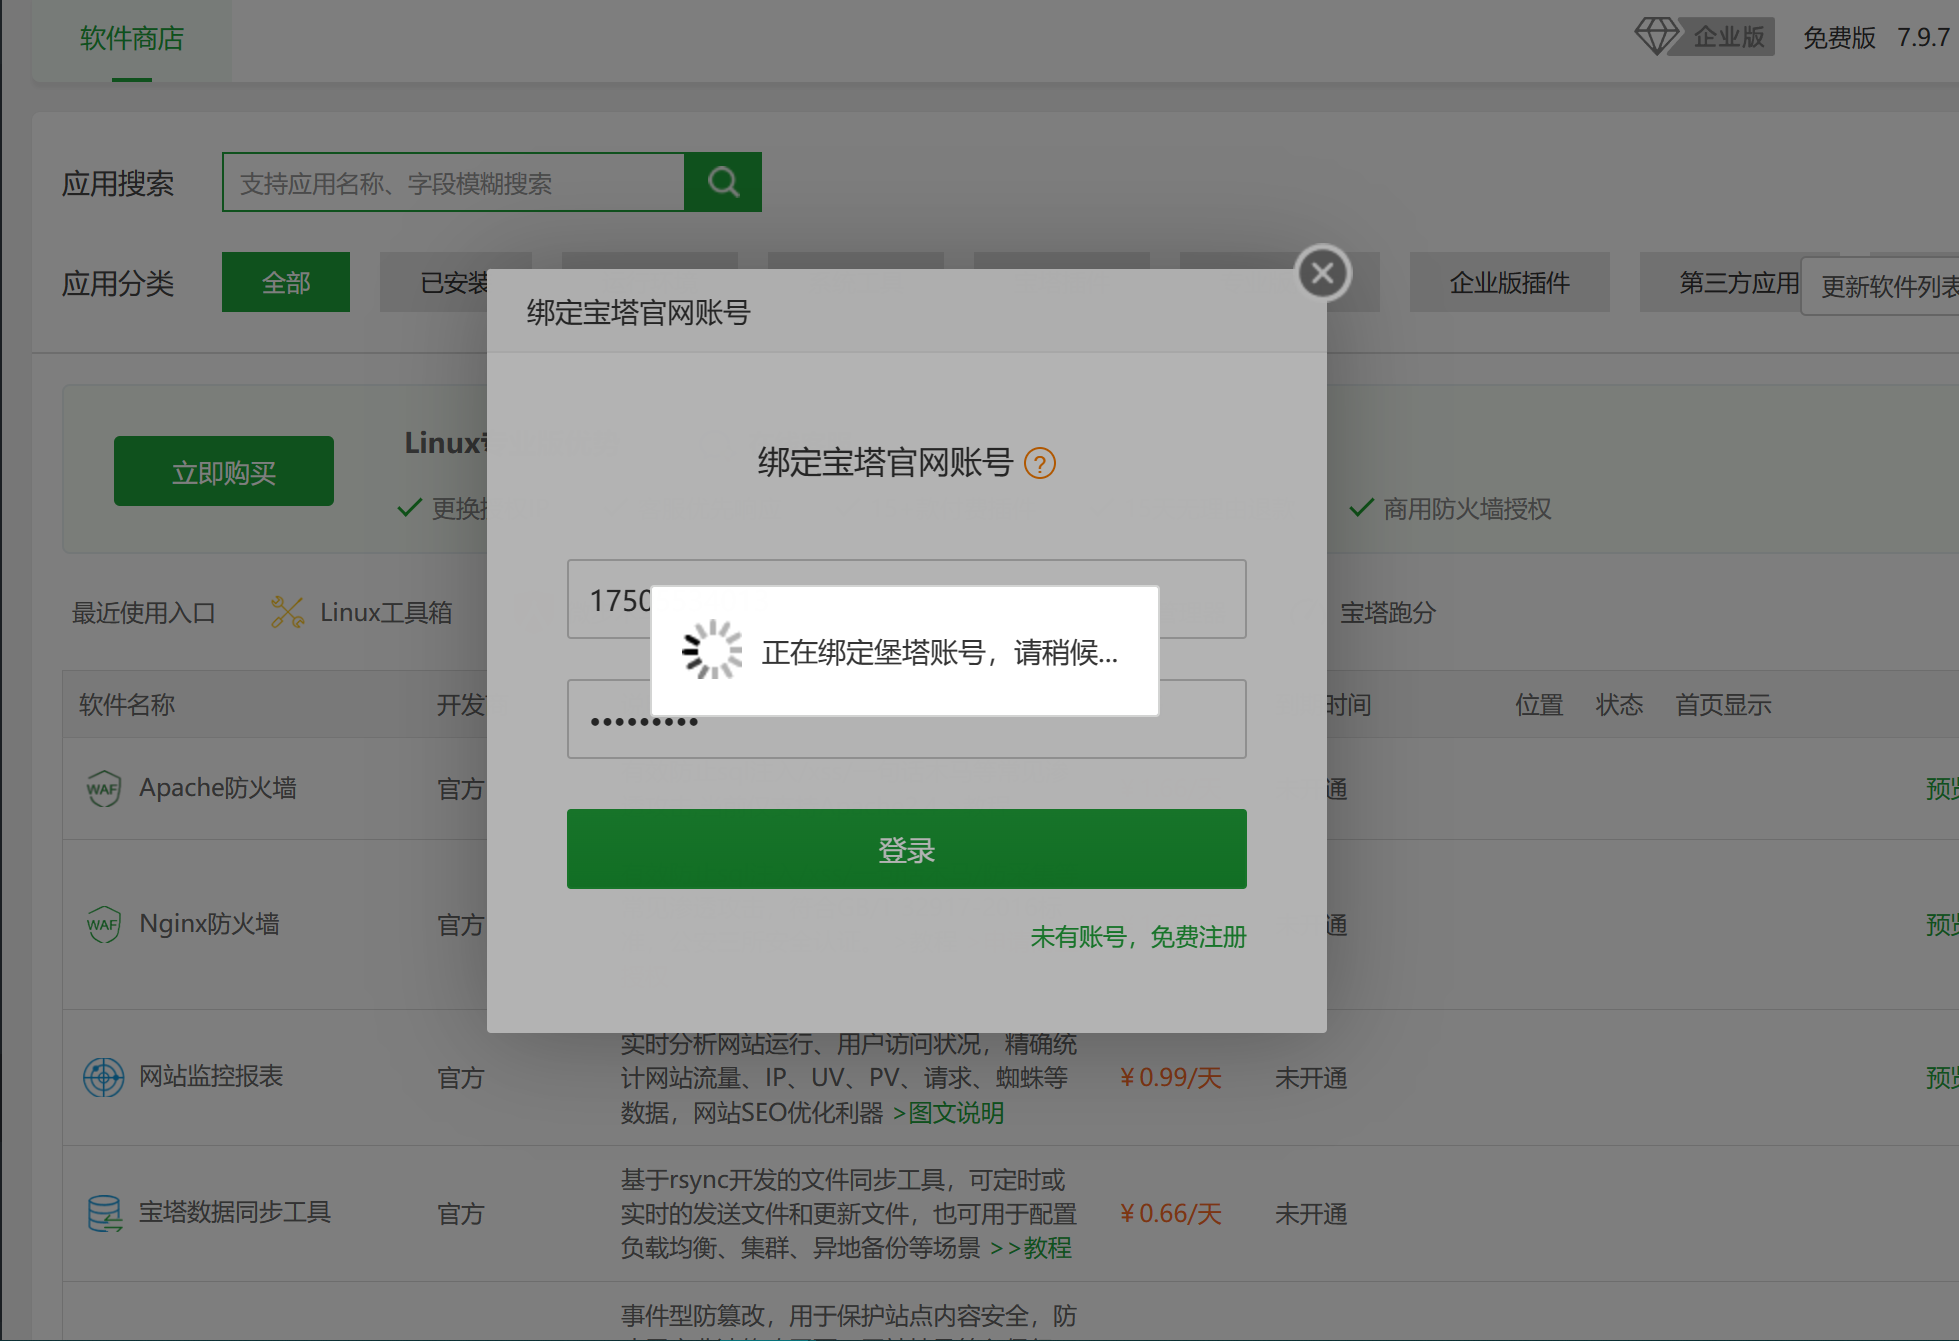Click 未开通 status in 宝塔数据同步工具 row

pyautogui.click(x=1311, y=1214)
